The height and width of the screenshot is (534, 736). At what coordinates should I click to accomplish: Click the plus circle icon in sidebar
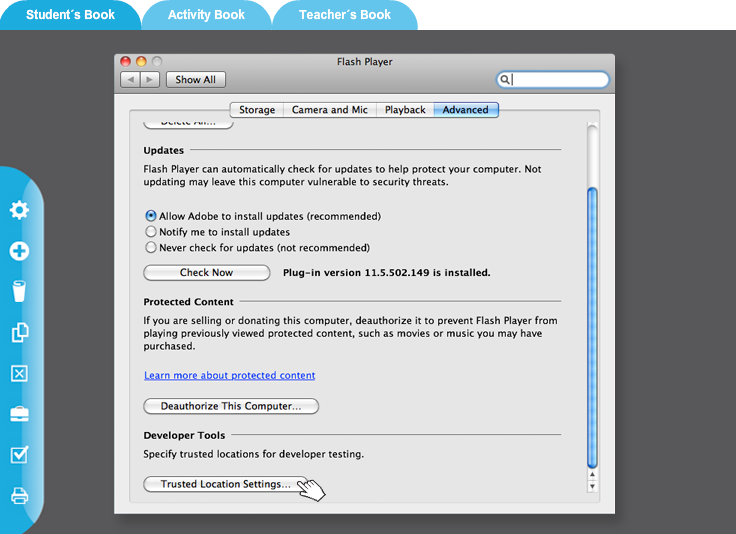[x=19, y=251]
